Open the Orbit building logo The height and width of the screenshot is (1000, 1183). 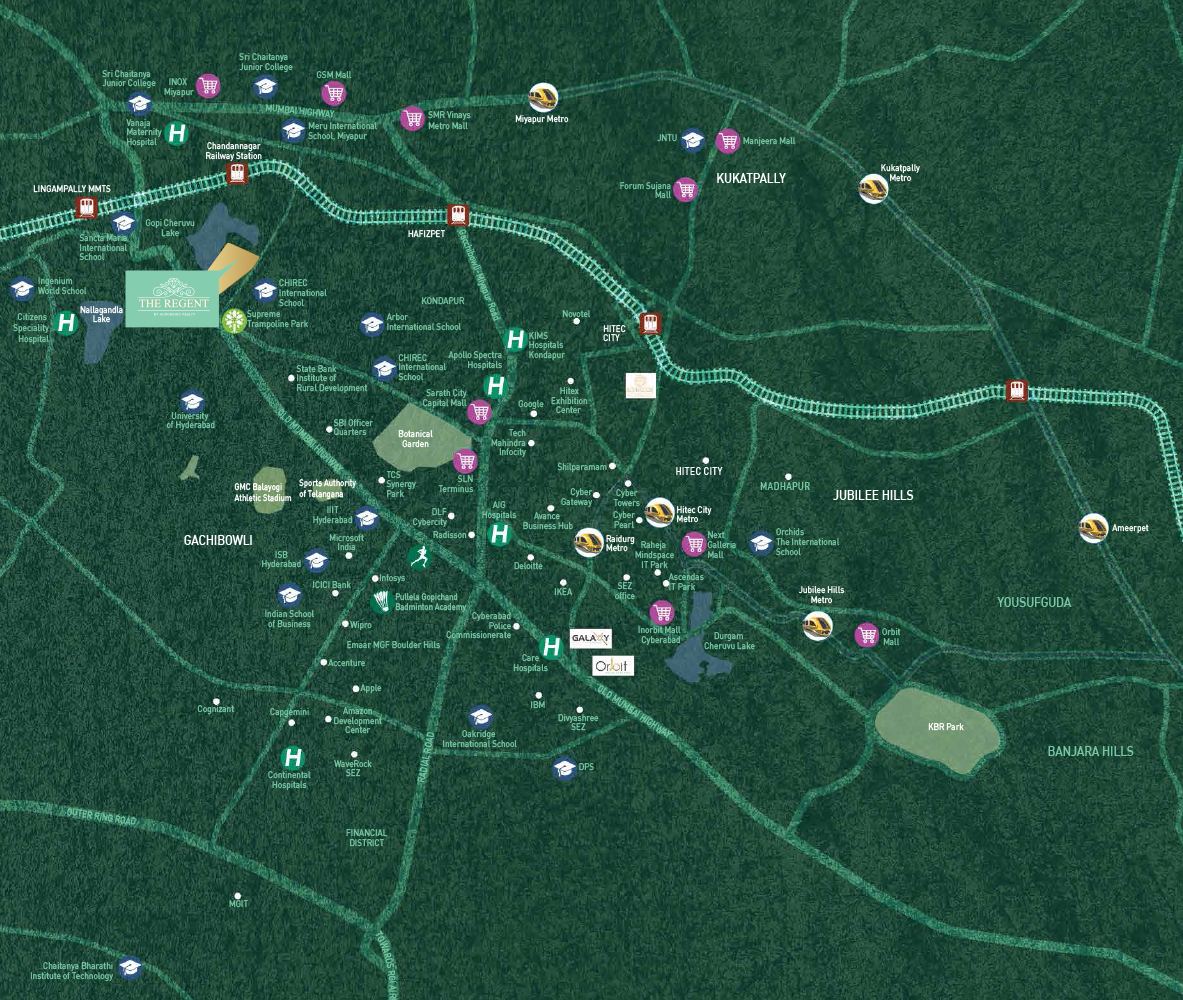coord(612,665)
